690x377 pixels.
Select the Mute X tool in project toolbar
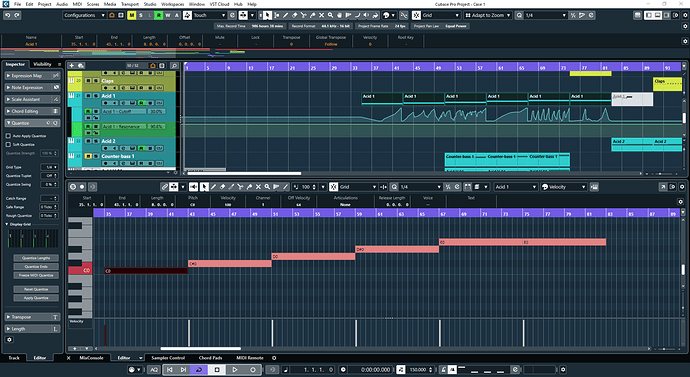[x=322, y=15]
